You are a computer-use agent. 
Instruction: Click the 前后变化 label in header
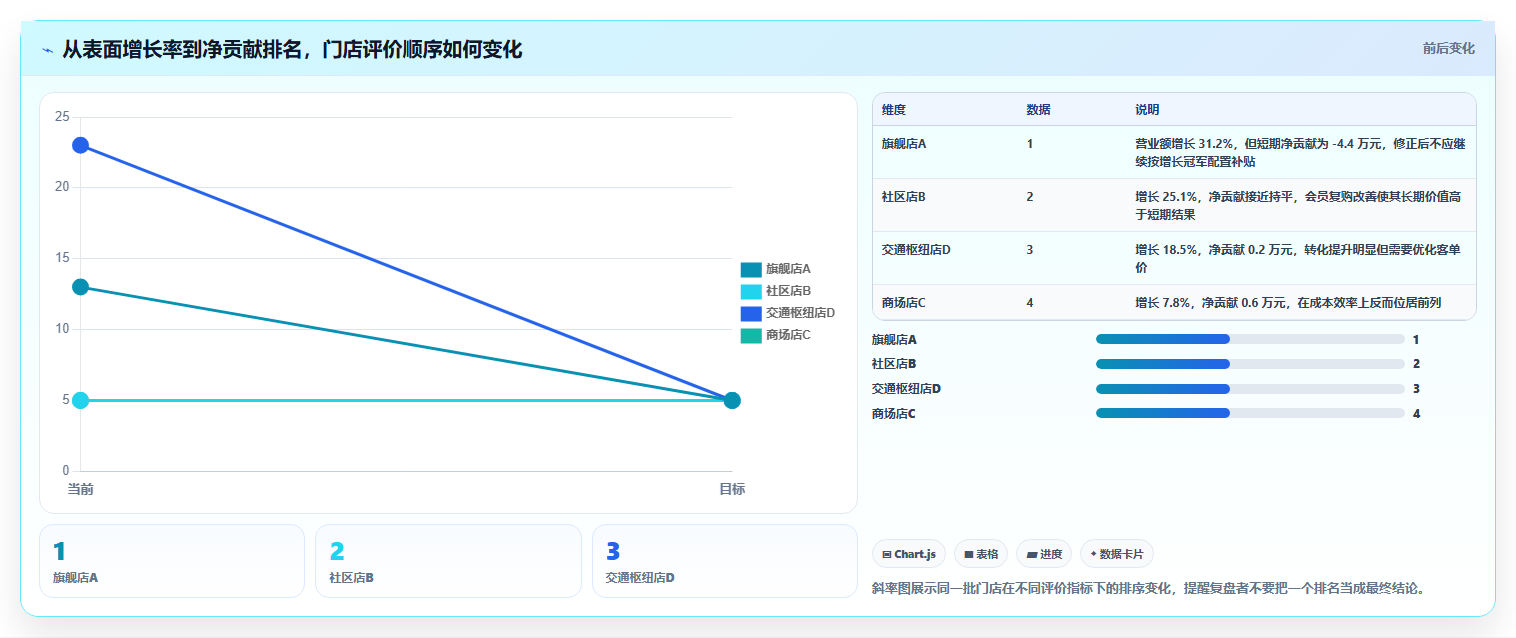click(1448, 49)
